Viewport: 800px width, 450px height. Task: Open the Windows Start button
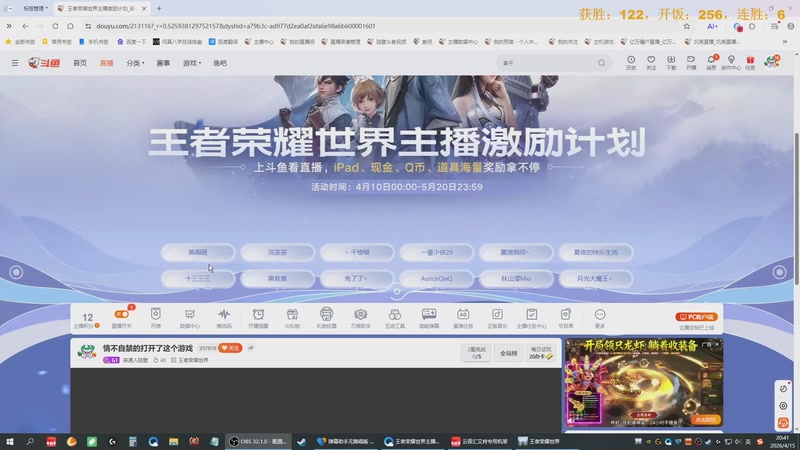9,441
